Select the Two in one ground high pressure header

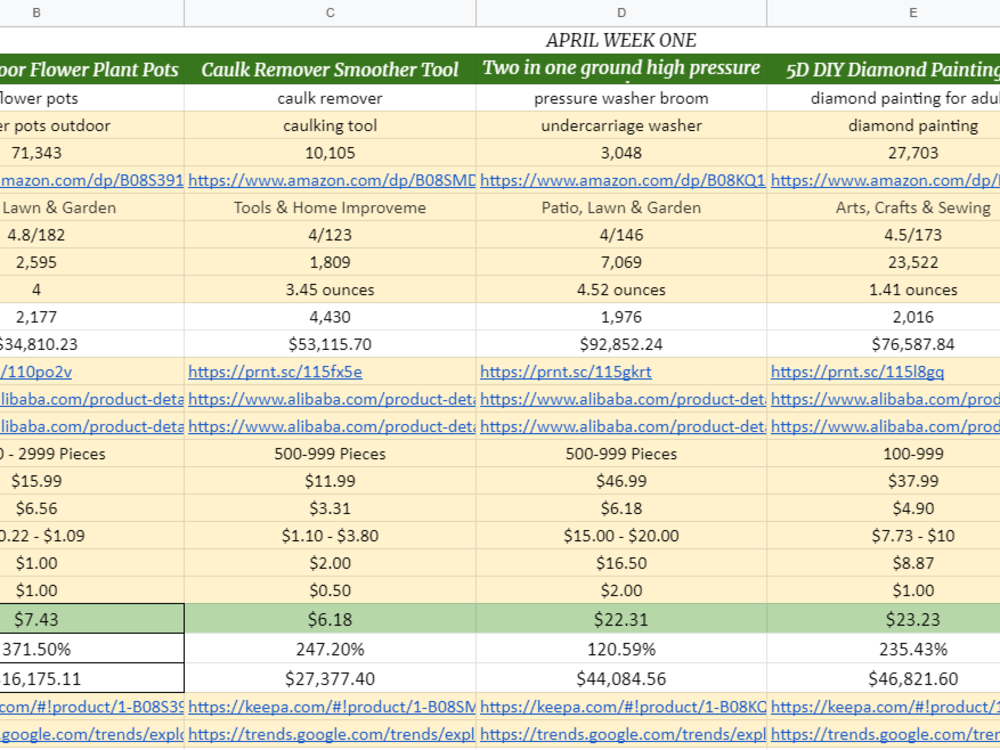tap(621, 69)
